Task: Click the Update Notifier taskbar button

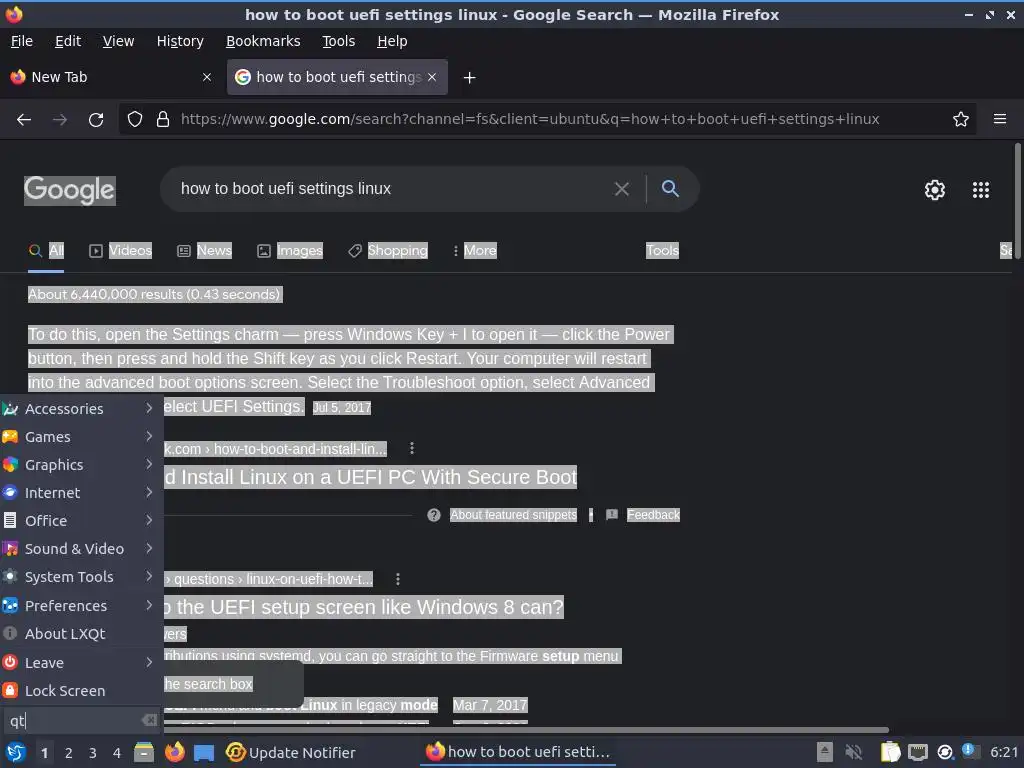Action: [291, 752]
